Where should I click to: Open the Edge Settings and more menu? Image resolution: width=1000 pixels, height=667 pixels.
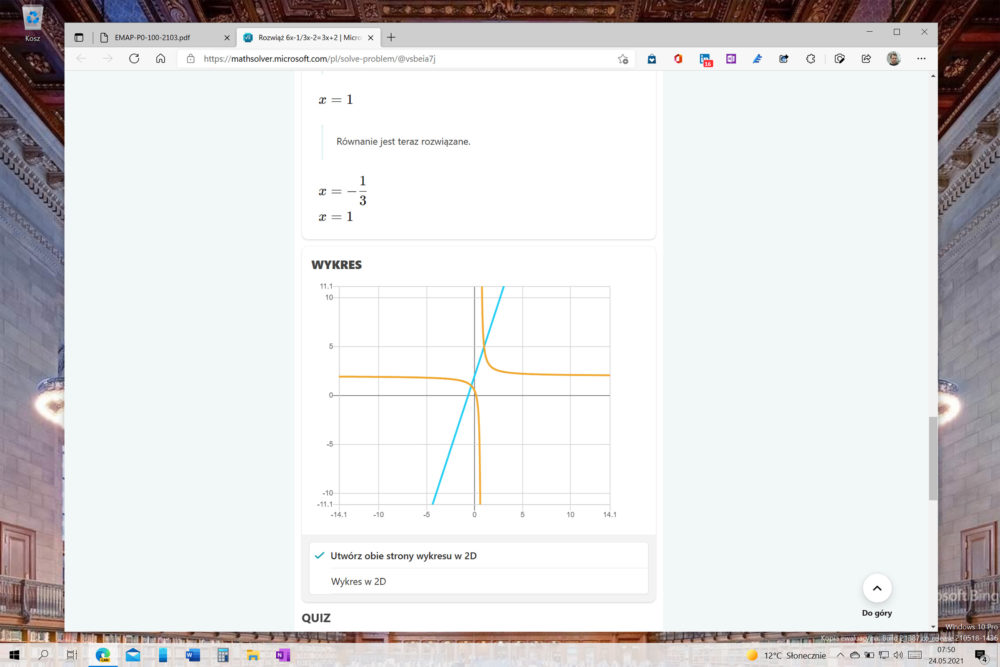(921, 59)
